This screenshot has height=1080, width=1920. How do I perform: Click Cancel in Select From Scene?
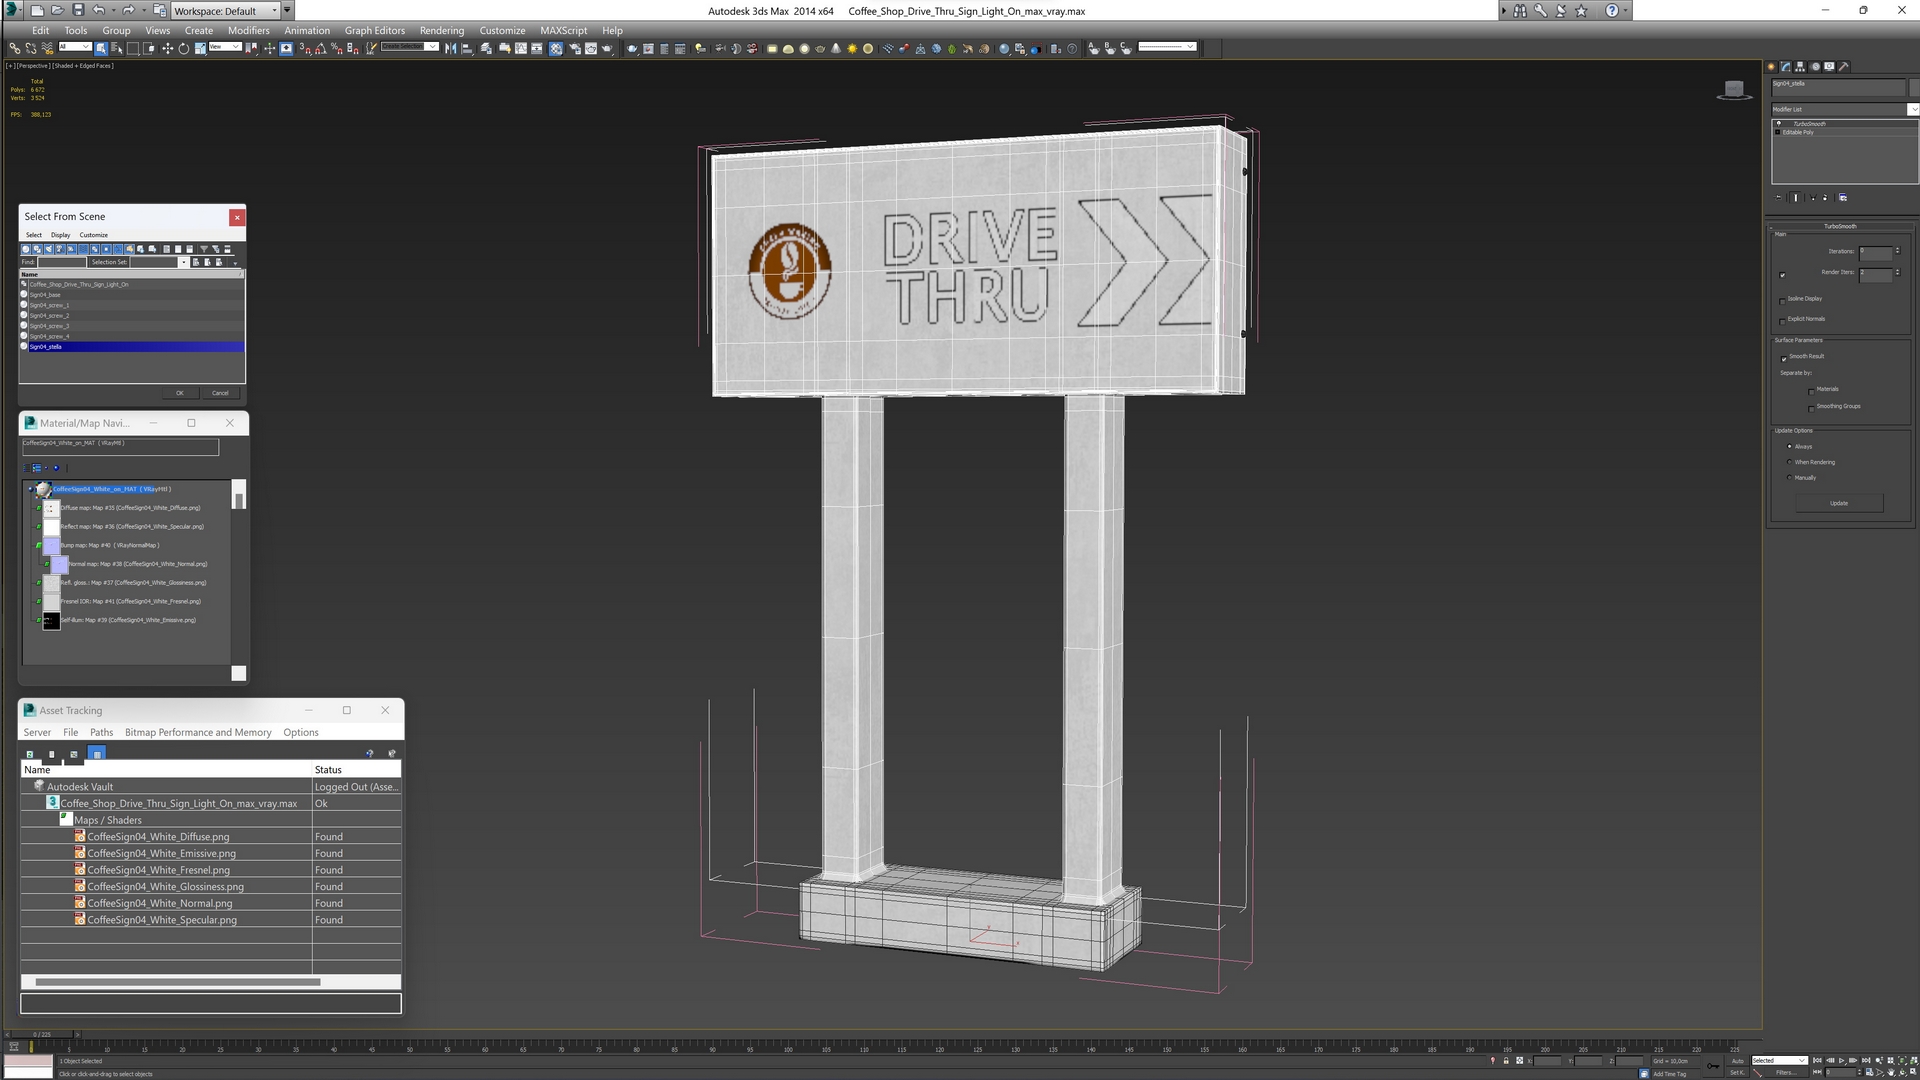220,393
